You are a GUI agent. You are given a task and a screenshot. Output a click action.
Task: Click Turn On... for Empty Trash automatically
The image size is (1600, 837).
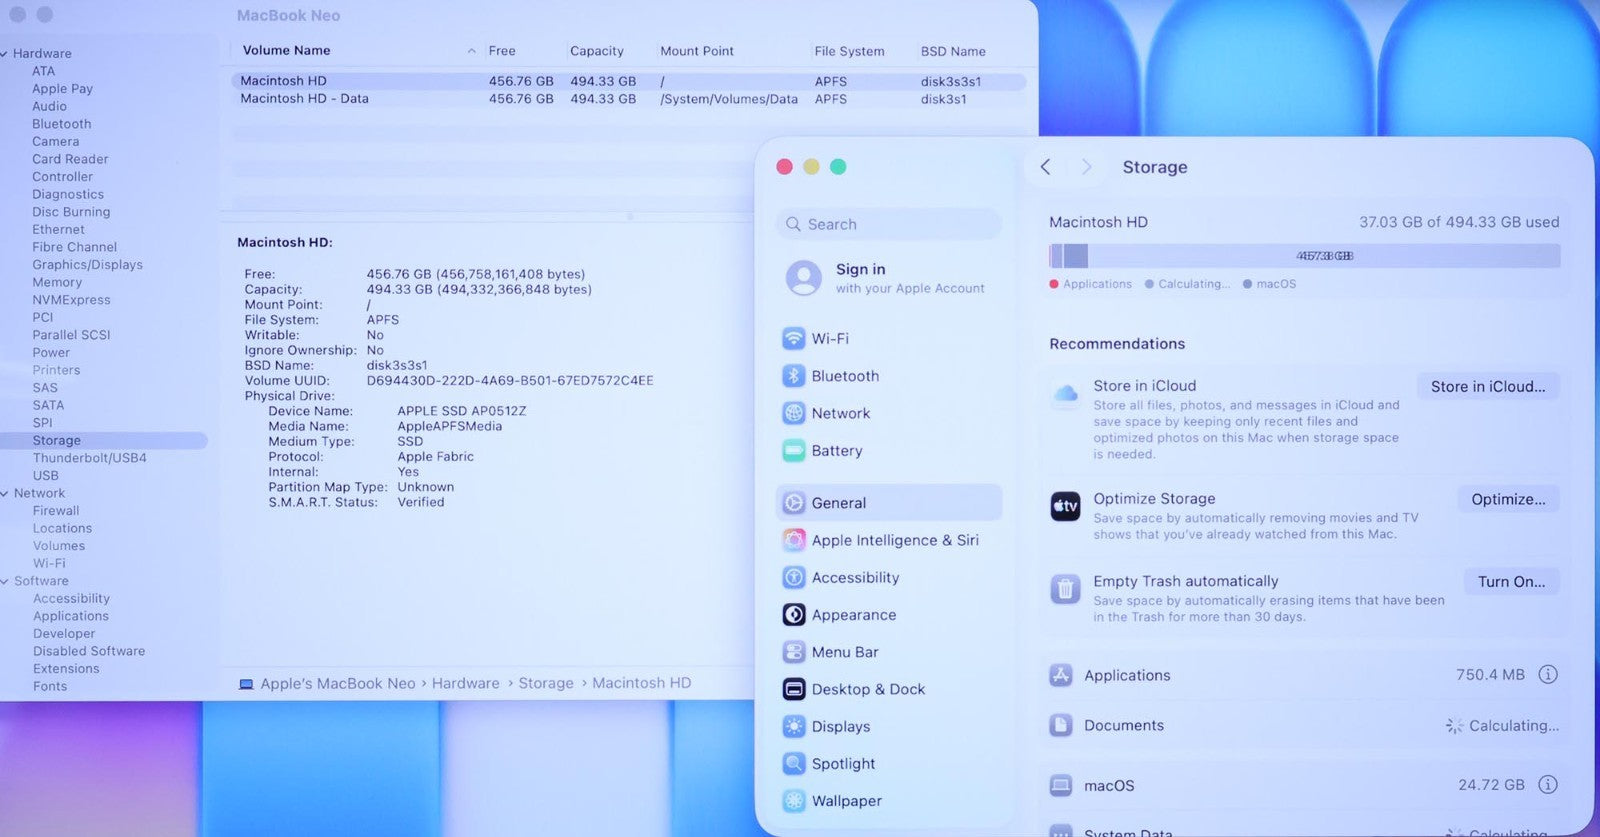coord(1511,582)
